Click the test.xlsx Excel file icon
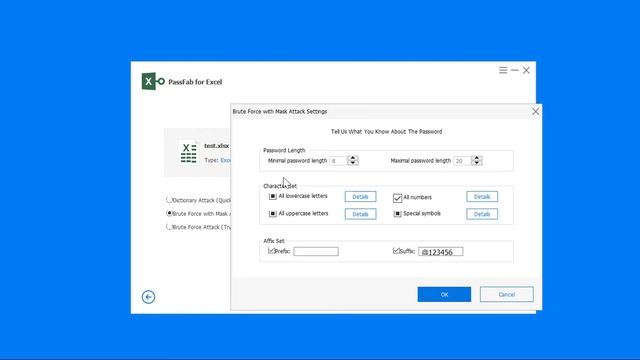 [x=188, y=152]
